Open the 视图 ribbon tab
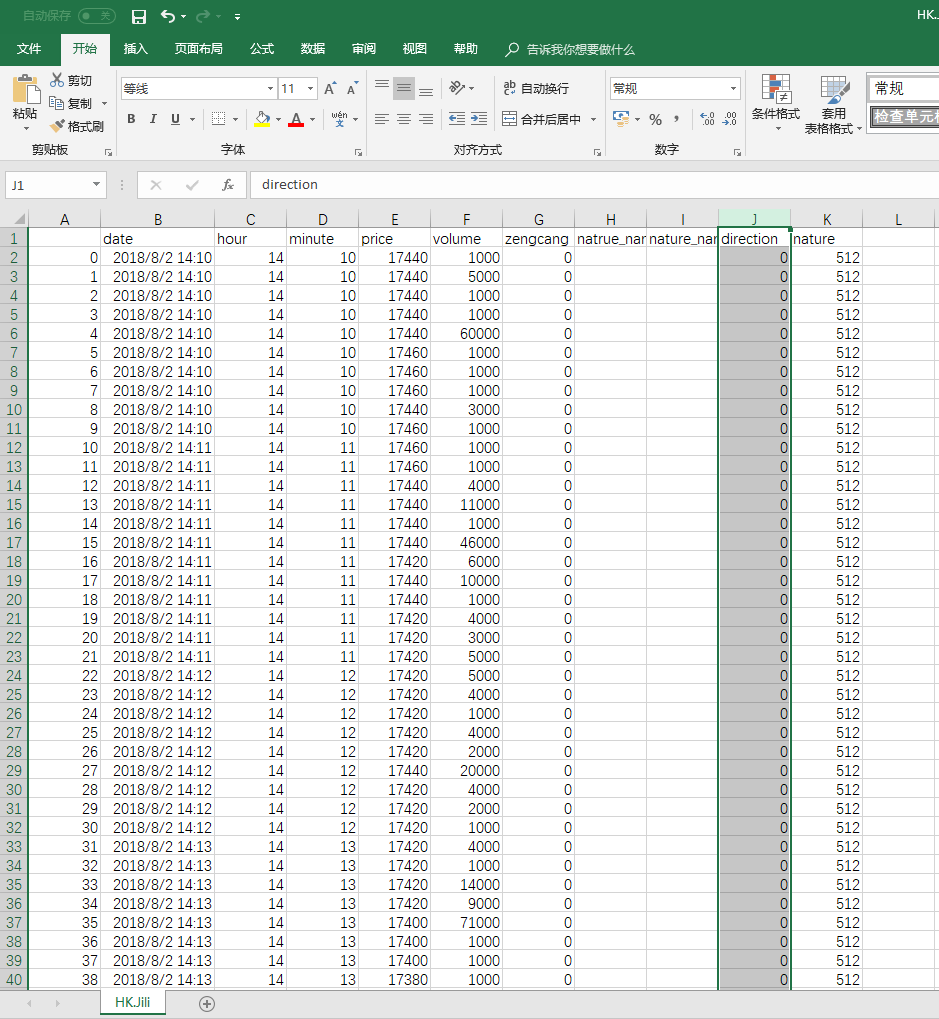 [415, 49]
